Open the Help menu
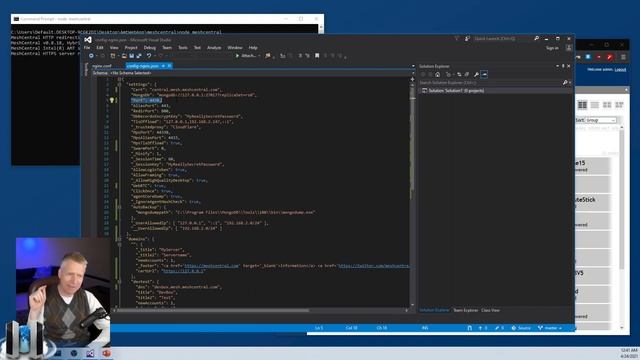 tap(253, 48)
